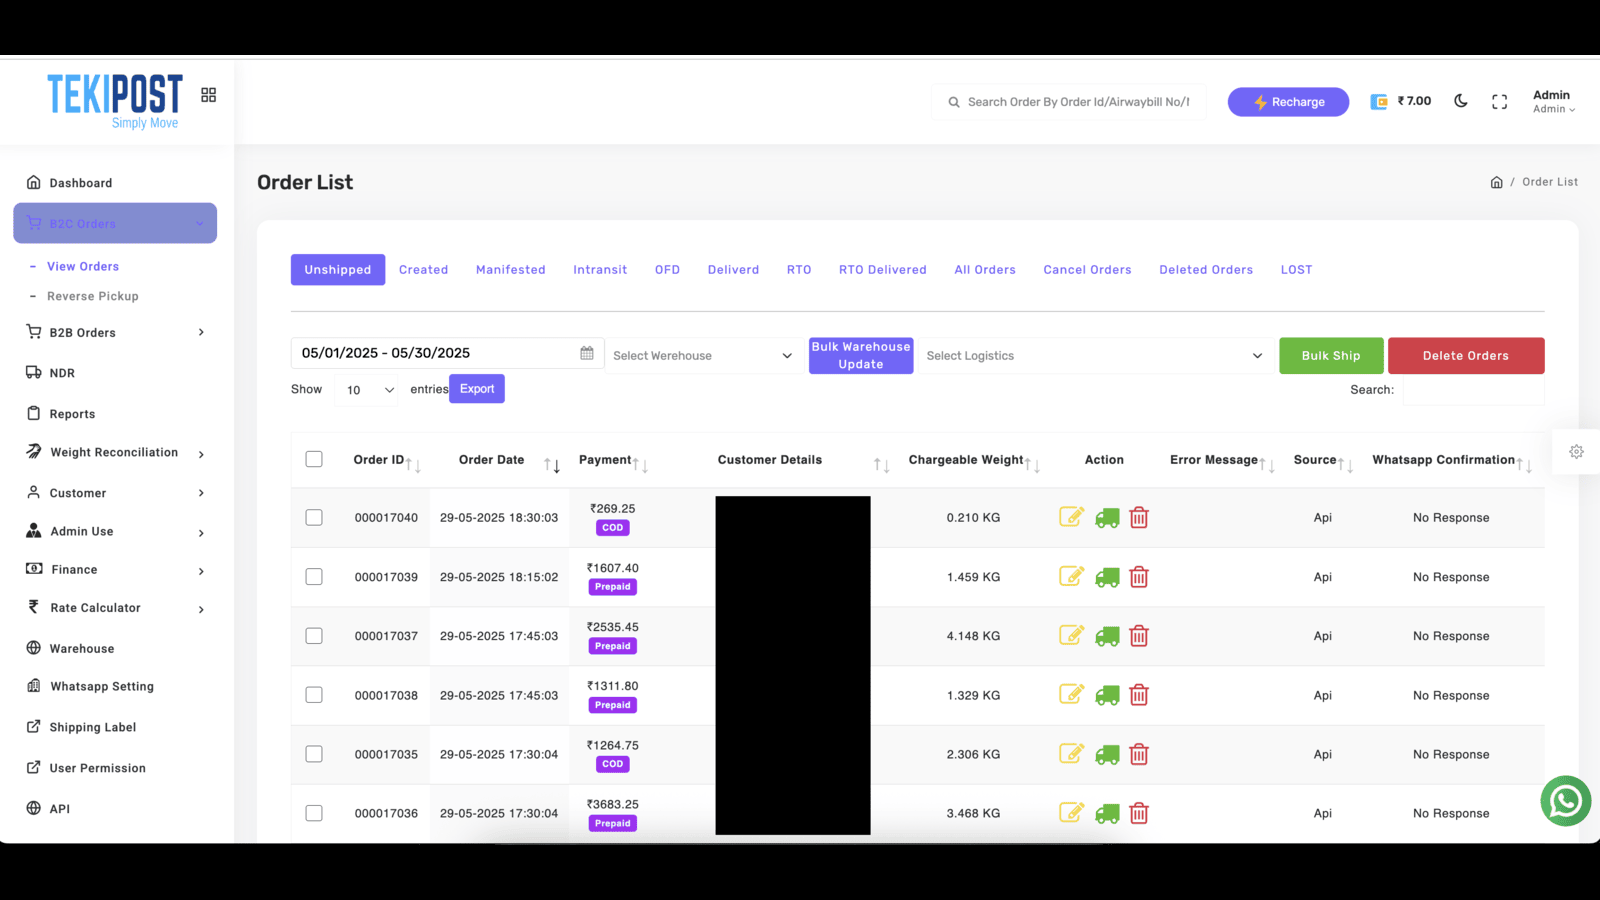Open the edit icon for order 000017040
Viewport: 1600px width, 900px height.
[1071, 517]
